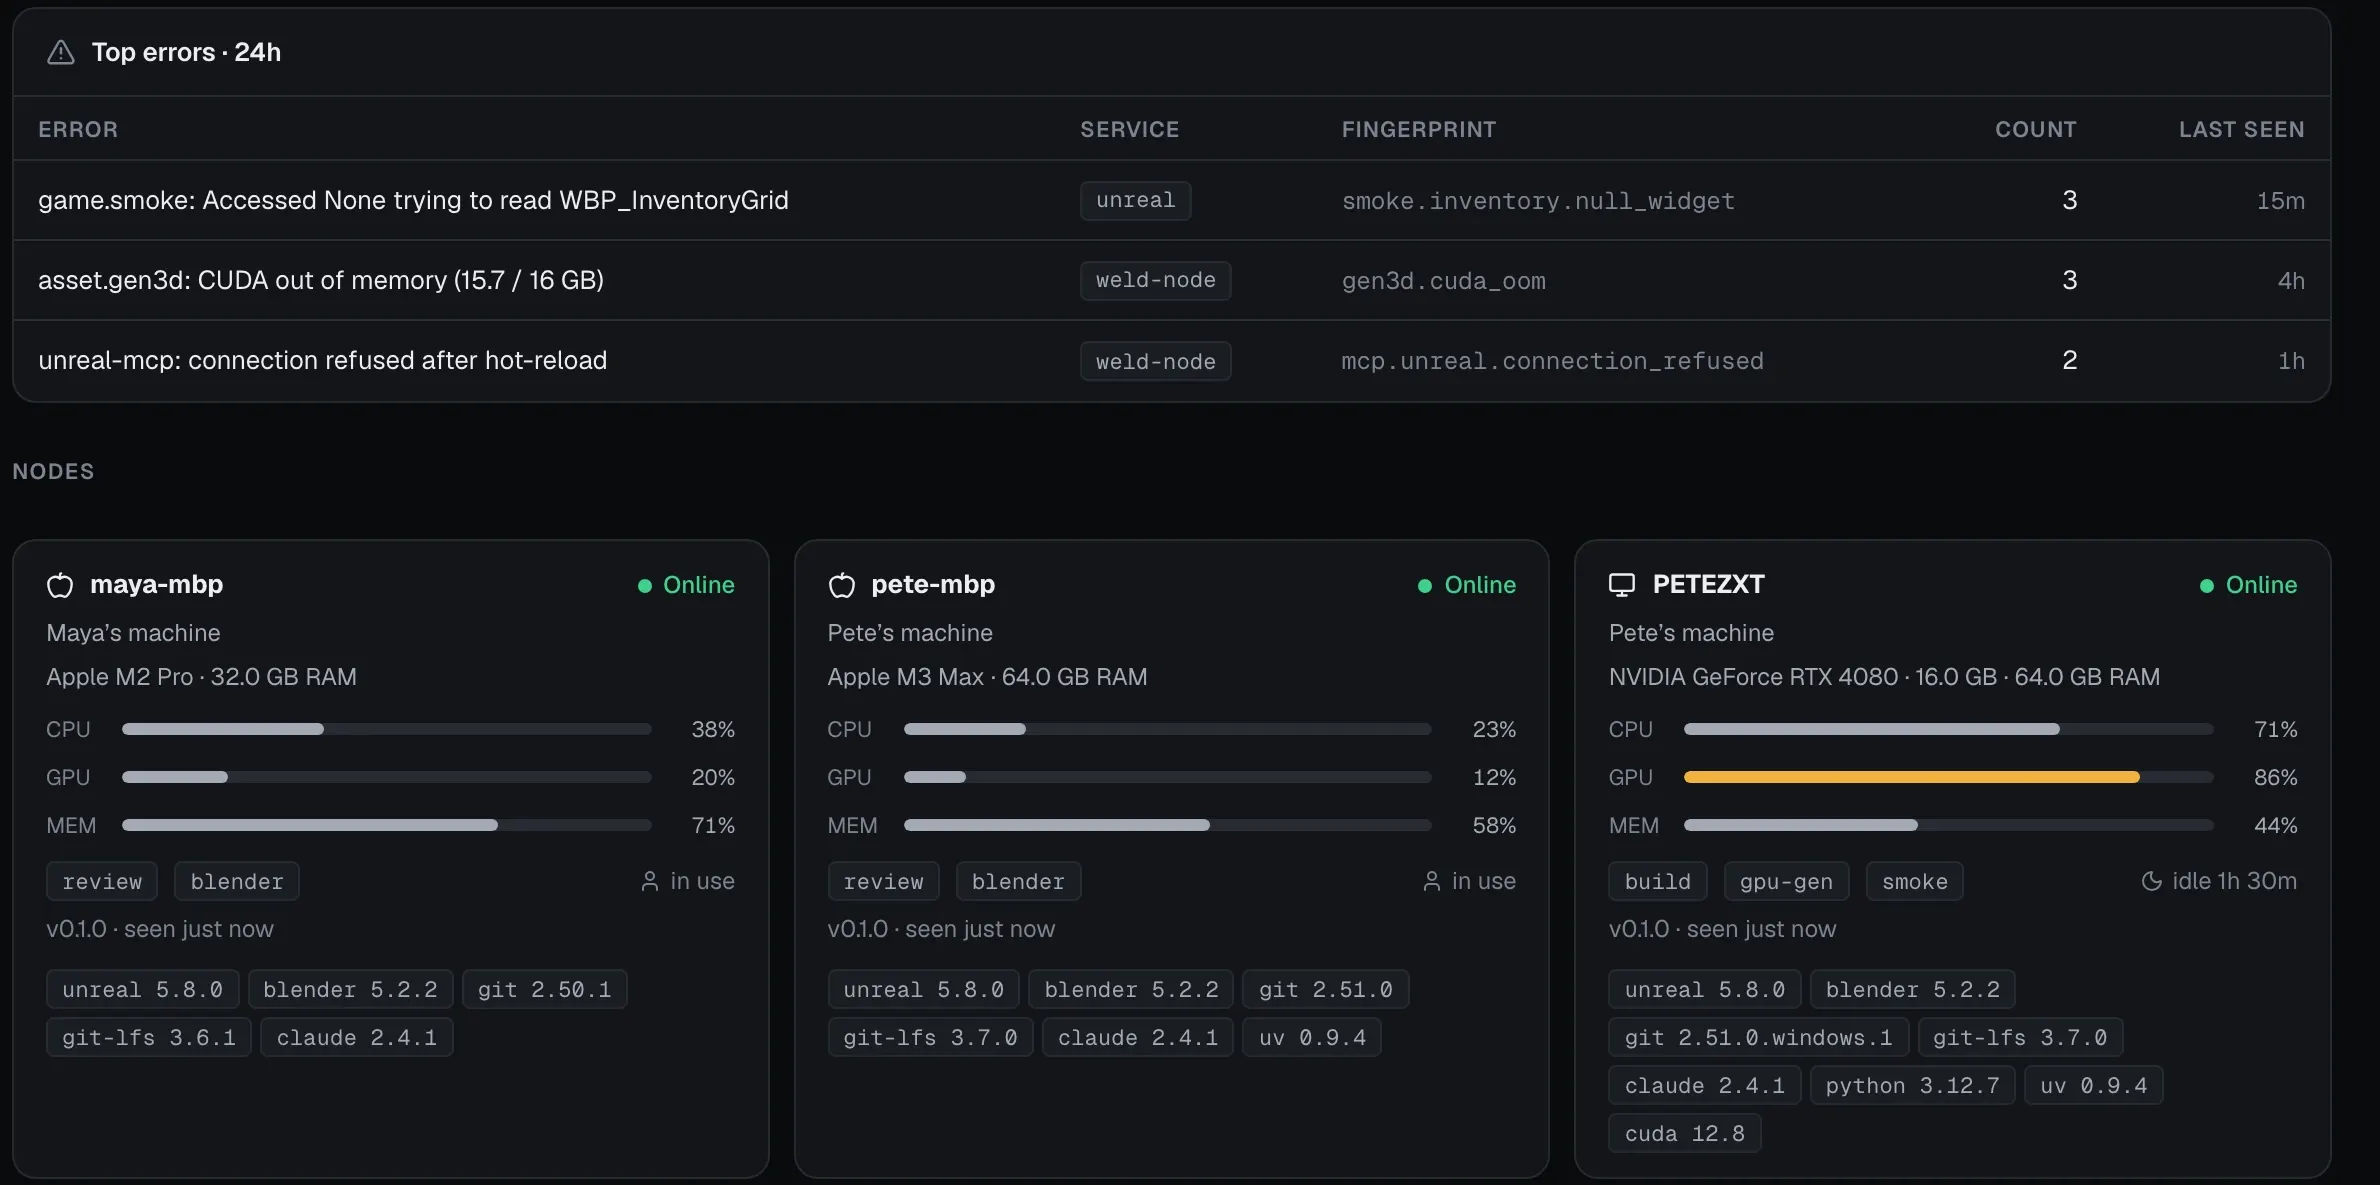This screenshot has width=2380, height=1185.
Task: Click green Online status dot on pete-mbp
Action: [x=1425, y=586]
